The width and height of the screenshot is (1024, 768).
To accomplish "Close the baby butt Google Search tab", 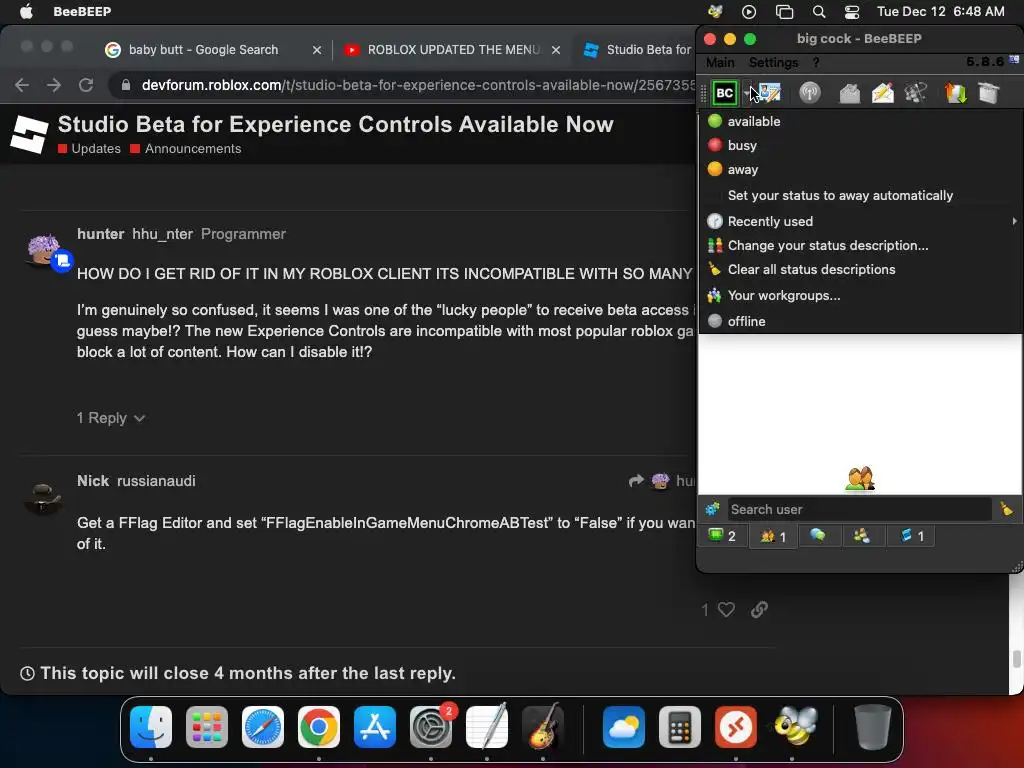I will (317, 50).
